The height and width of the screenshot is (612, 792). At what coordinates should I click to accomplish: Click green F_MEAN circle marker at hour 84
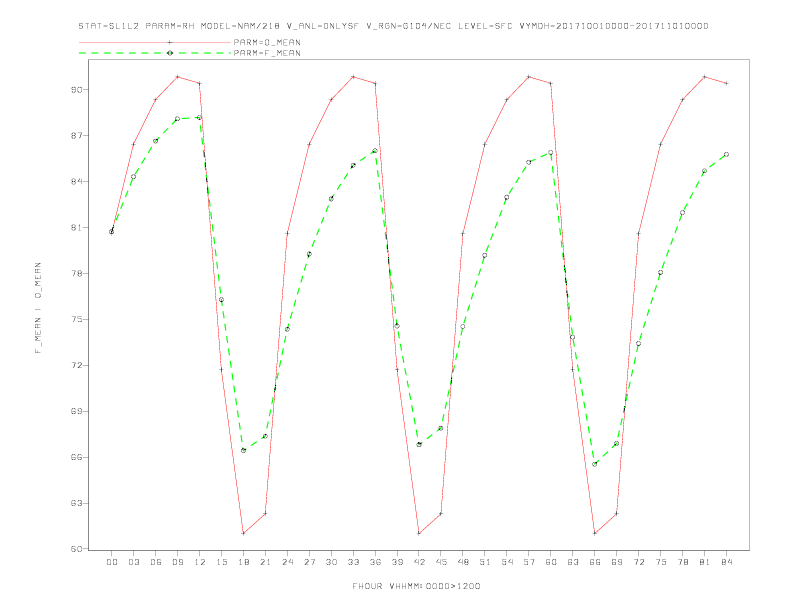click(726, 155)
